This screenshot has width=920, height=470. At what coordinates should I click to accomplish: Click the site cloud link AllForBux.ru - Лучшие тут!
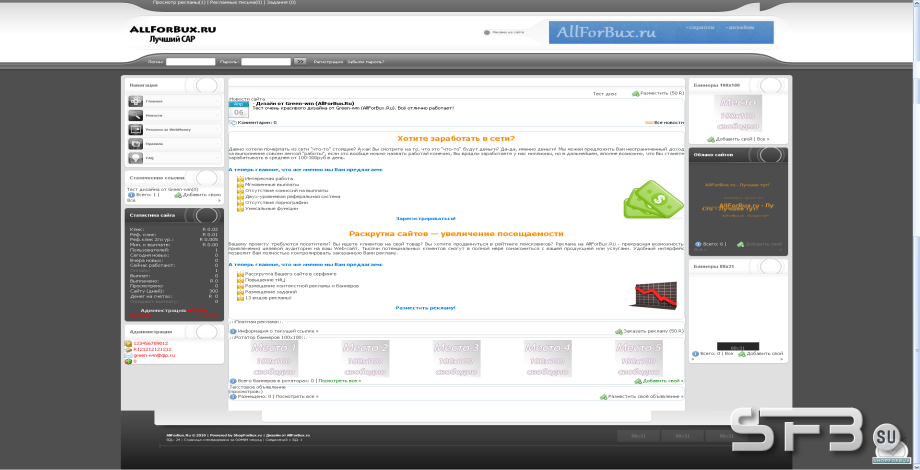[x=738, y=185]
